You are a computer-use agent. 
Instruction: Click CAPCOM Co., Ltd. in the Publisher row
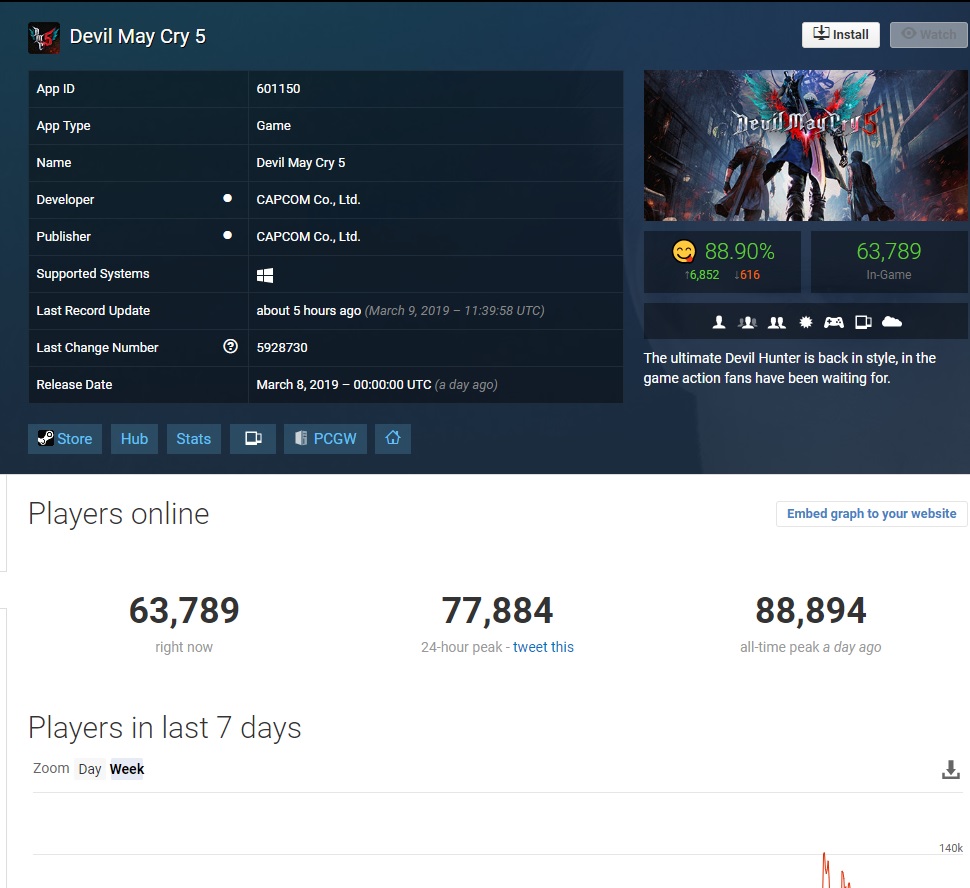(x=308, y=236)
